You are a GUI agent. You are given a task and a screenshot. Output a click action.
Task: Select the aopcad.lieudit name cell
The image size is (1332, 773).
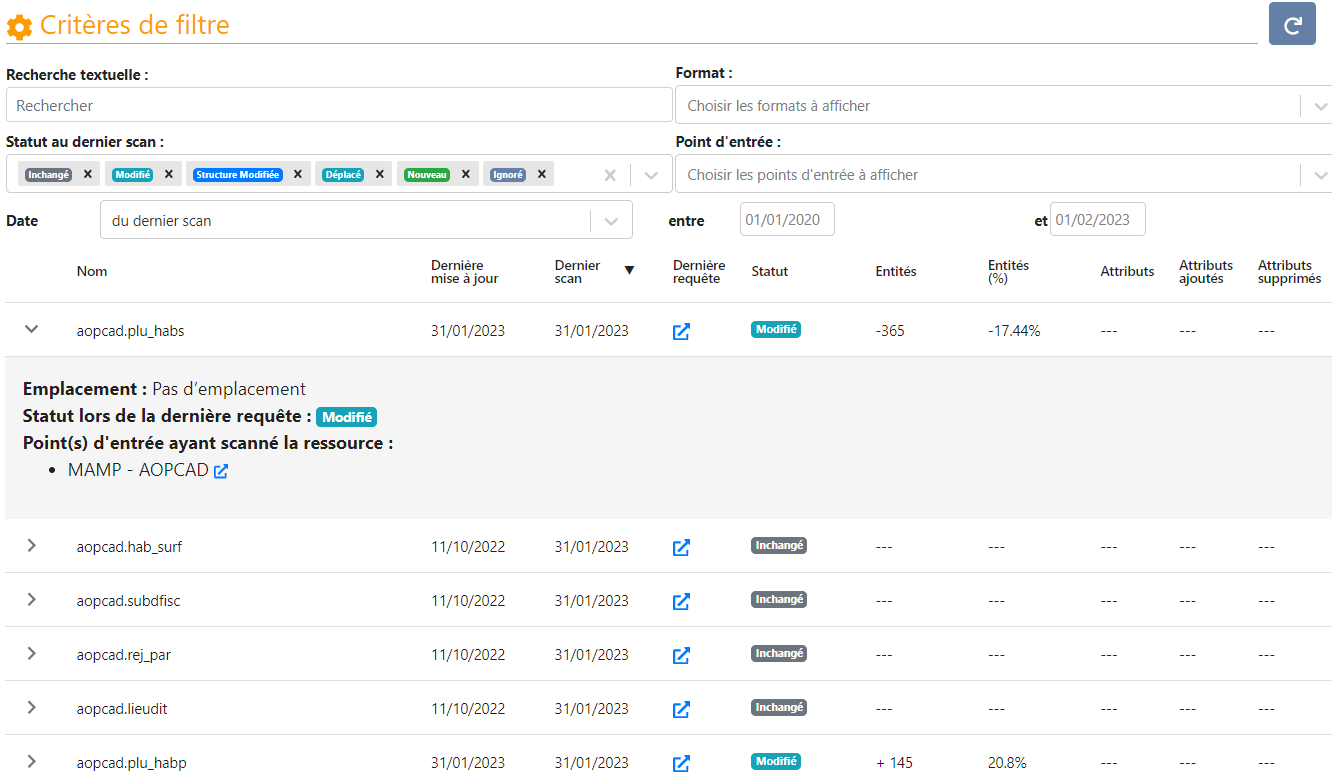122,709
